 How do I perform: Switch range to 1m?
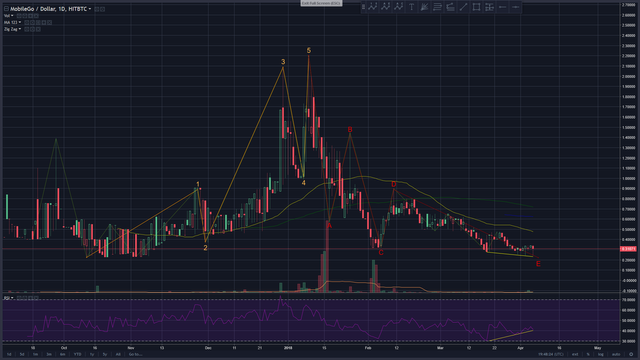pos(36,354)
